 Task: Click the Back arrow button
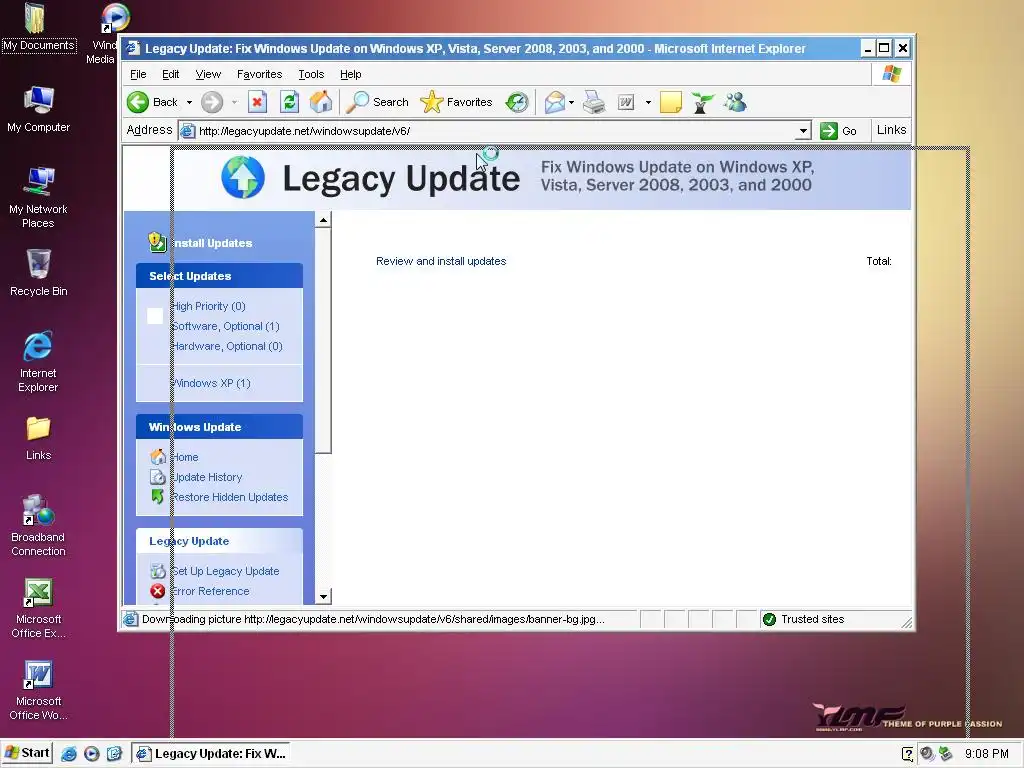click(138, 103)
